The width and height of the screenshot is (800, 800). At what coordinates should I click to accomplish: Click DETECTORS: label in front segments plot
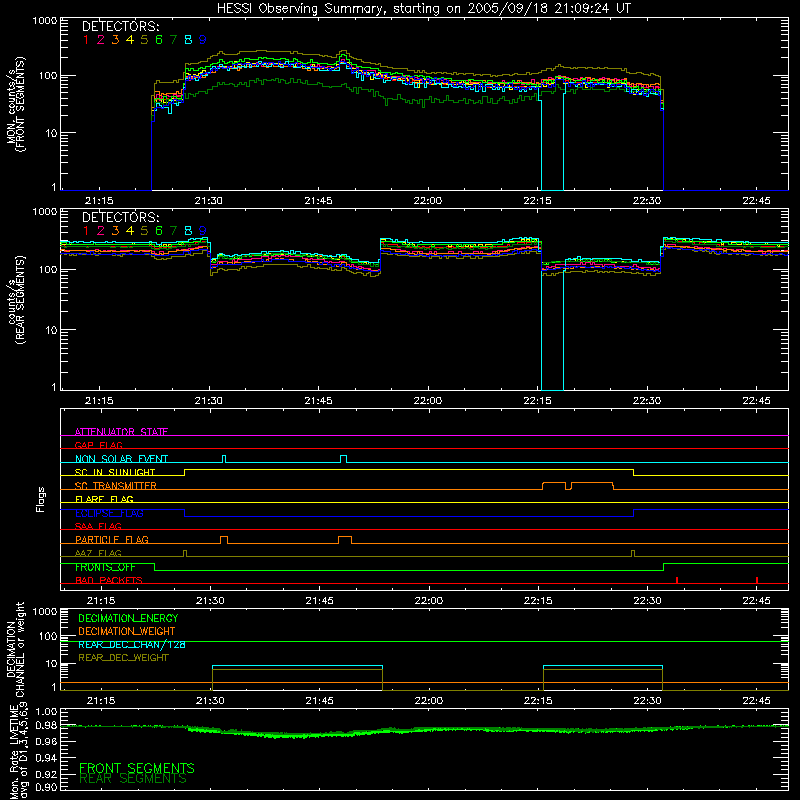[120, 26]
